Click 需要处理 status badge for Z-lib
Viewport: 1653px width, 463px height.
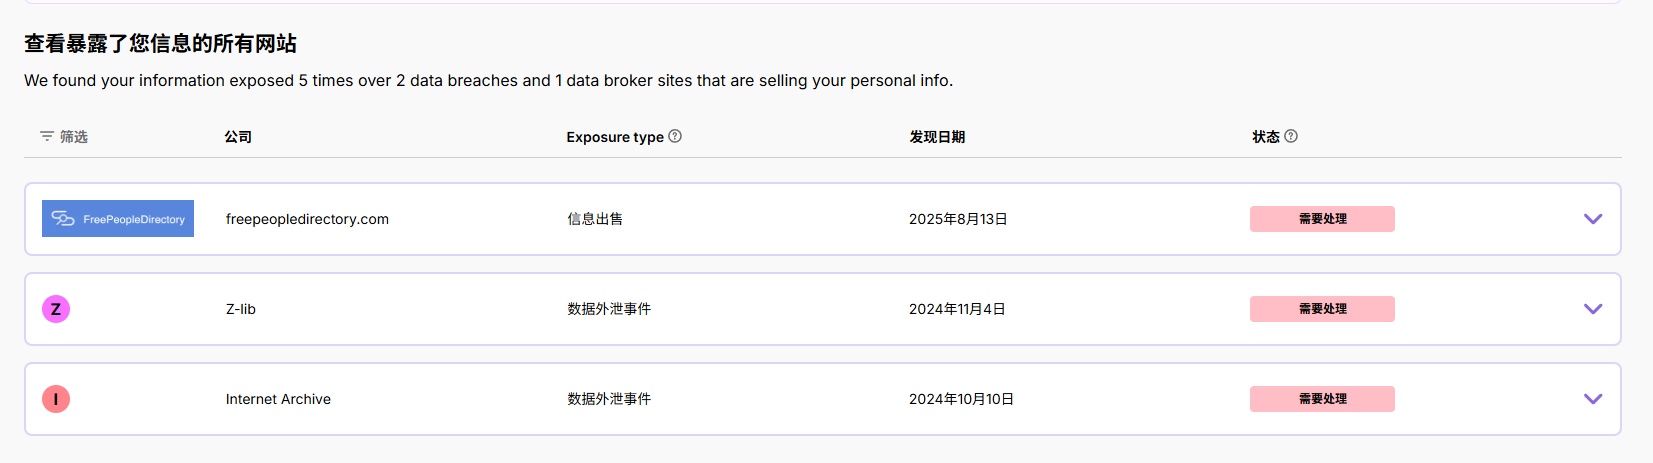click(1322, 309)
